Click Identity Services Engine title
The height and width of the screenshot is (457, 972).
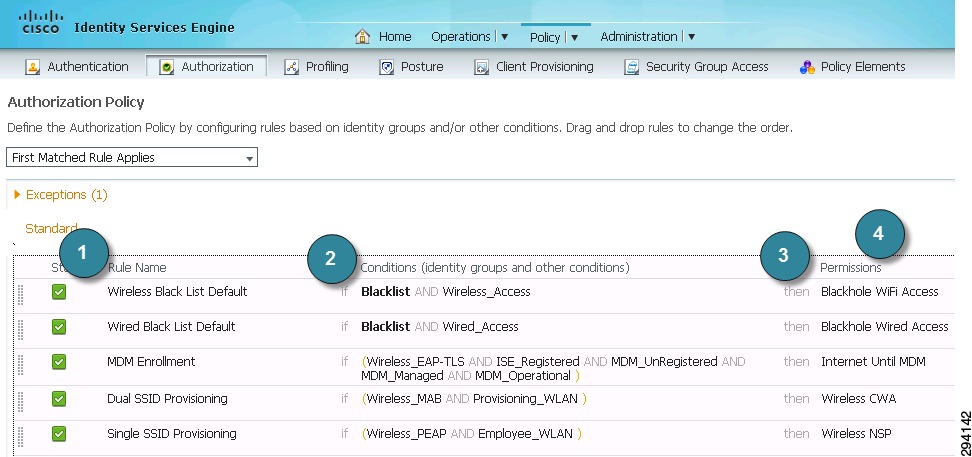154,27
